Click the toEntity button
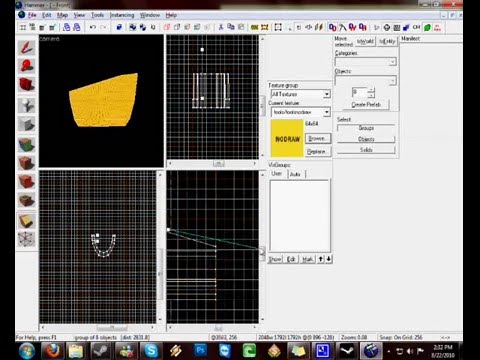 click(x=387, y=41)
